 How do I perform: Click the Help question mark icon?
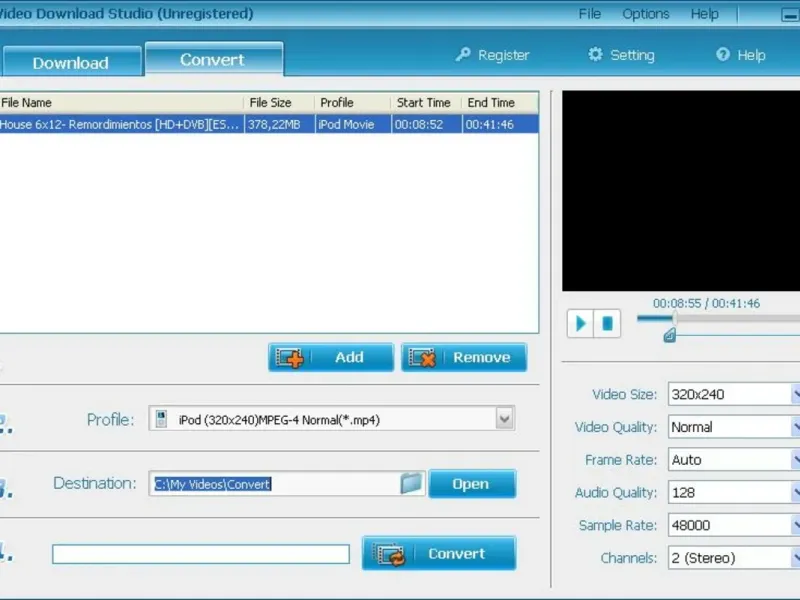(723, 54)
